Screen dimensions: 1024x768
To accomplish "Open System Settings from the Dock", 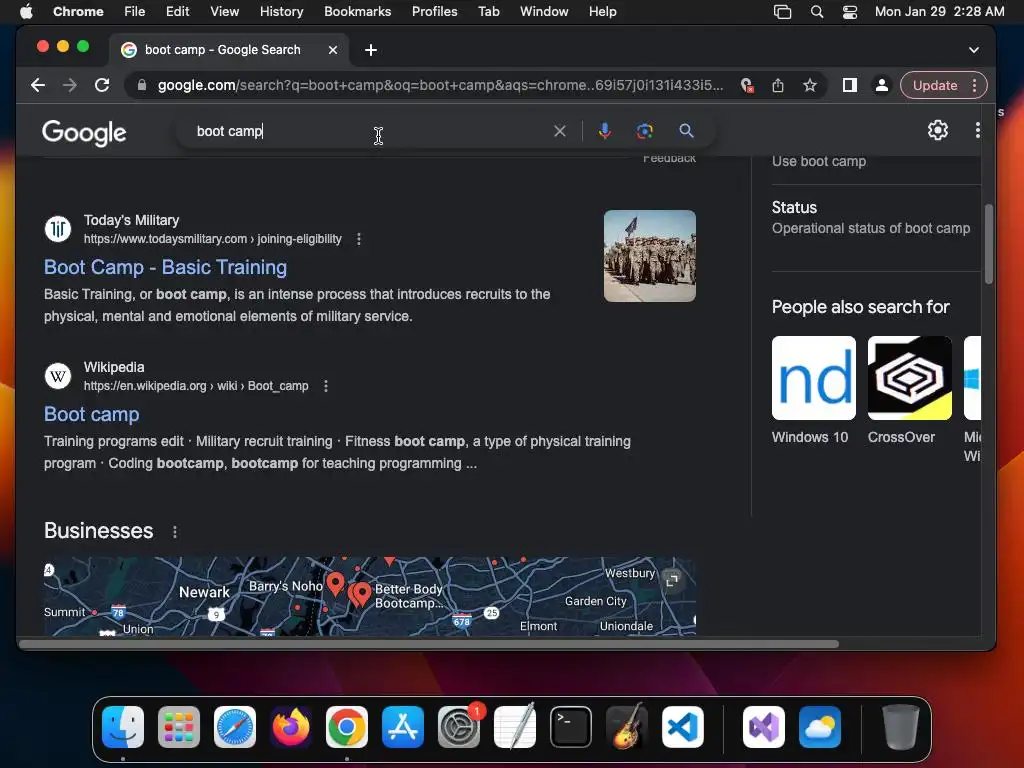I will 458,727.
